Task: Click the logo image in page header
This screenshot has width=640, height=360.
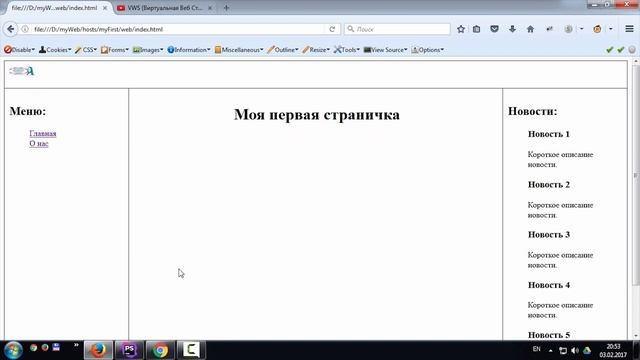Action: tap(21, 71)
